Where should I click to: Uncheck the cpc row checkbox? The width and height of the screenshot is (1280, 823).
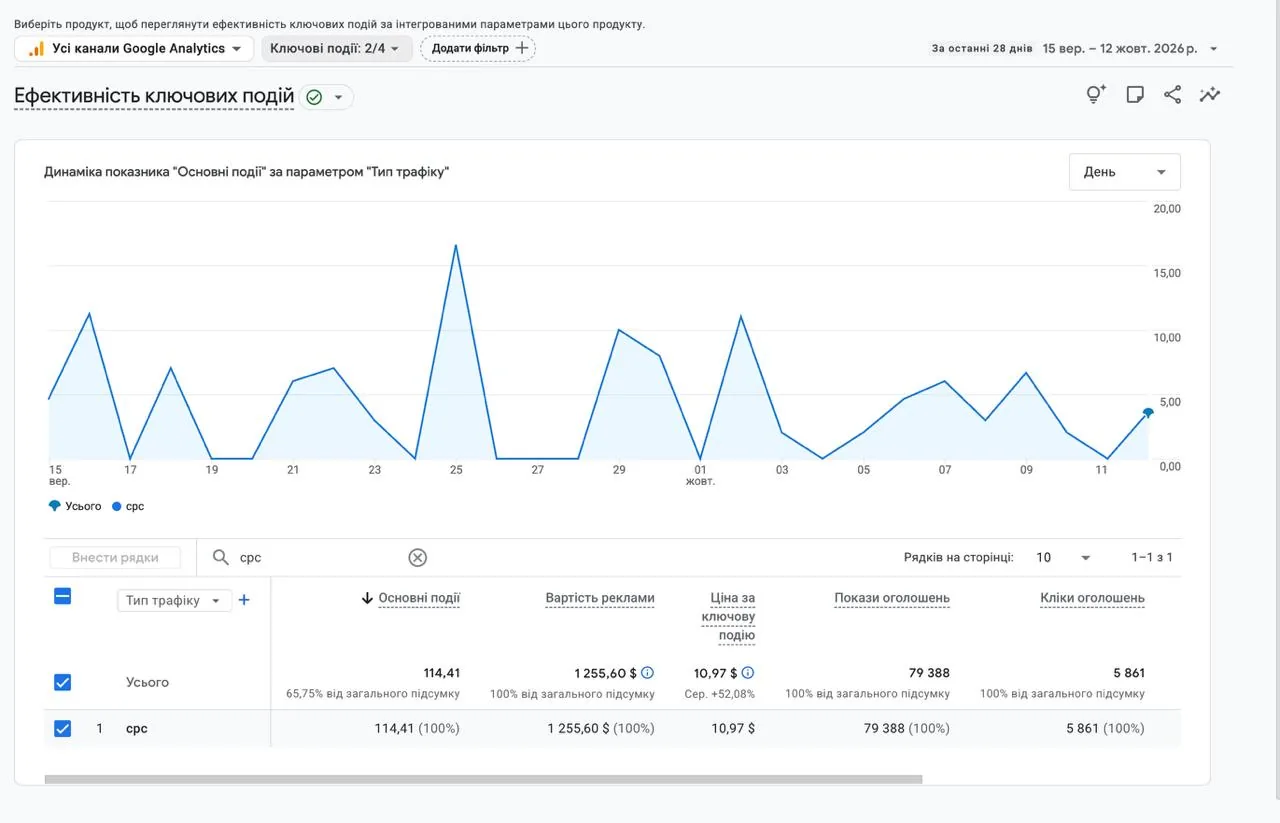[x=62, y=729]
